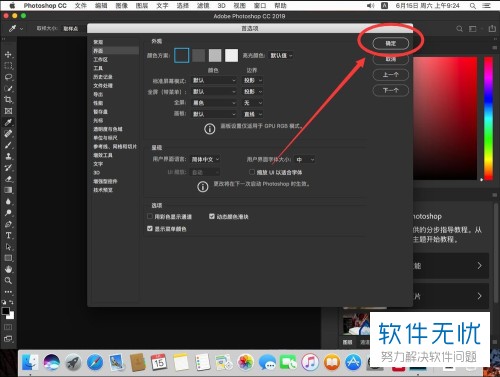Select the Eraser tool
The height and width of the screenshot is (377, 500).
9,179
